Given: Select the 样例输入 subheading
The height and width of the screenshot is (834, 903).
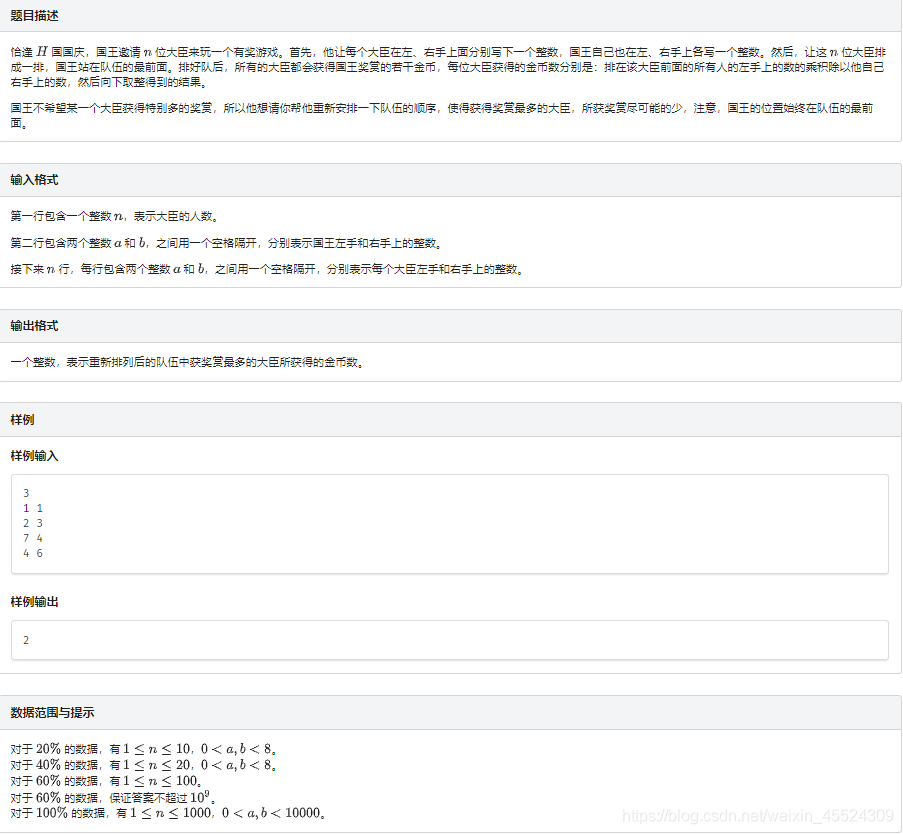Looking at the screenshot, I should (x=35, y=456).
